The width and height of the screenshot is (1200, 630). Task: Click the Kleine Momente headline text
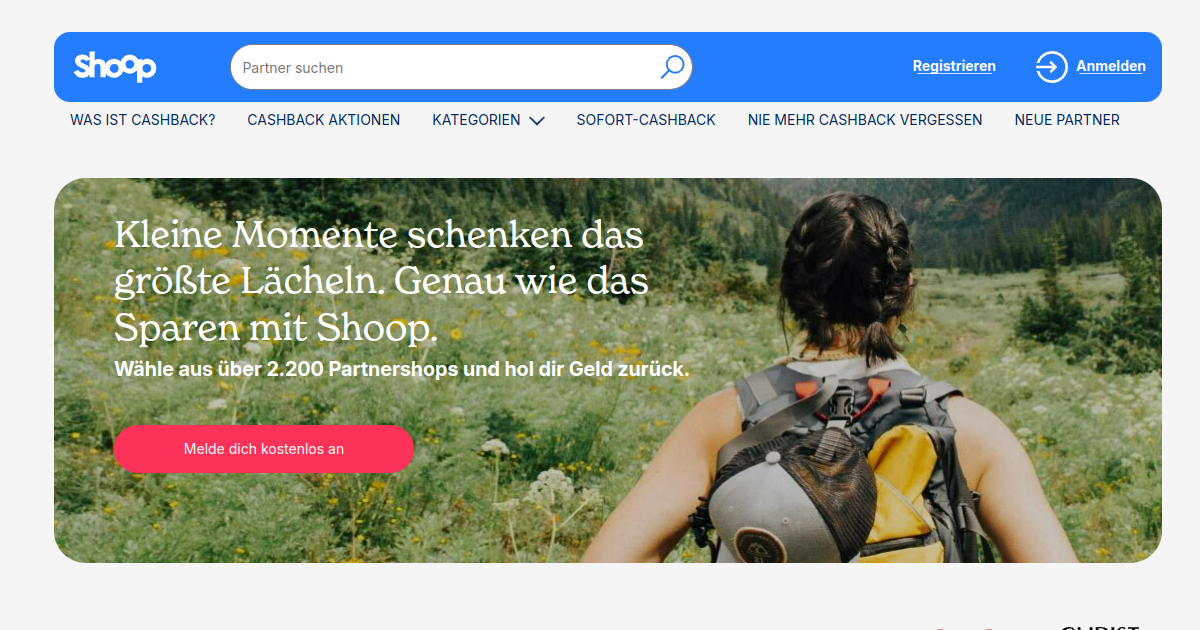(381, 282)
